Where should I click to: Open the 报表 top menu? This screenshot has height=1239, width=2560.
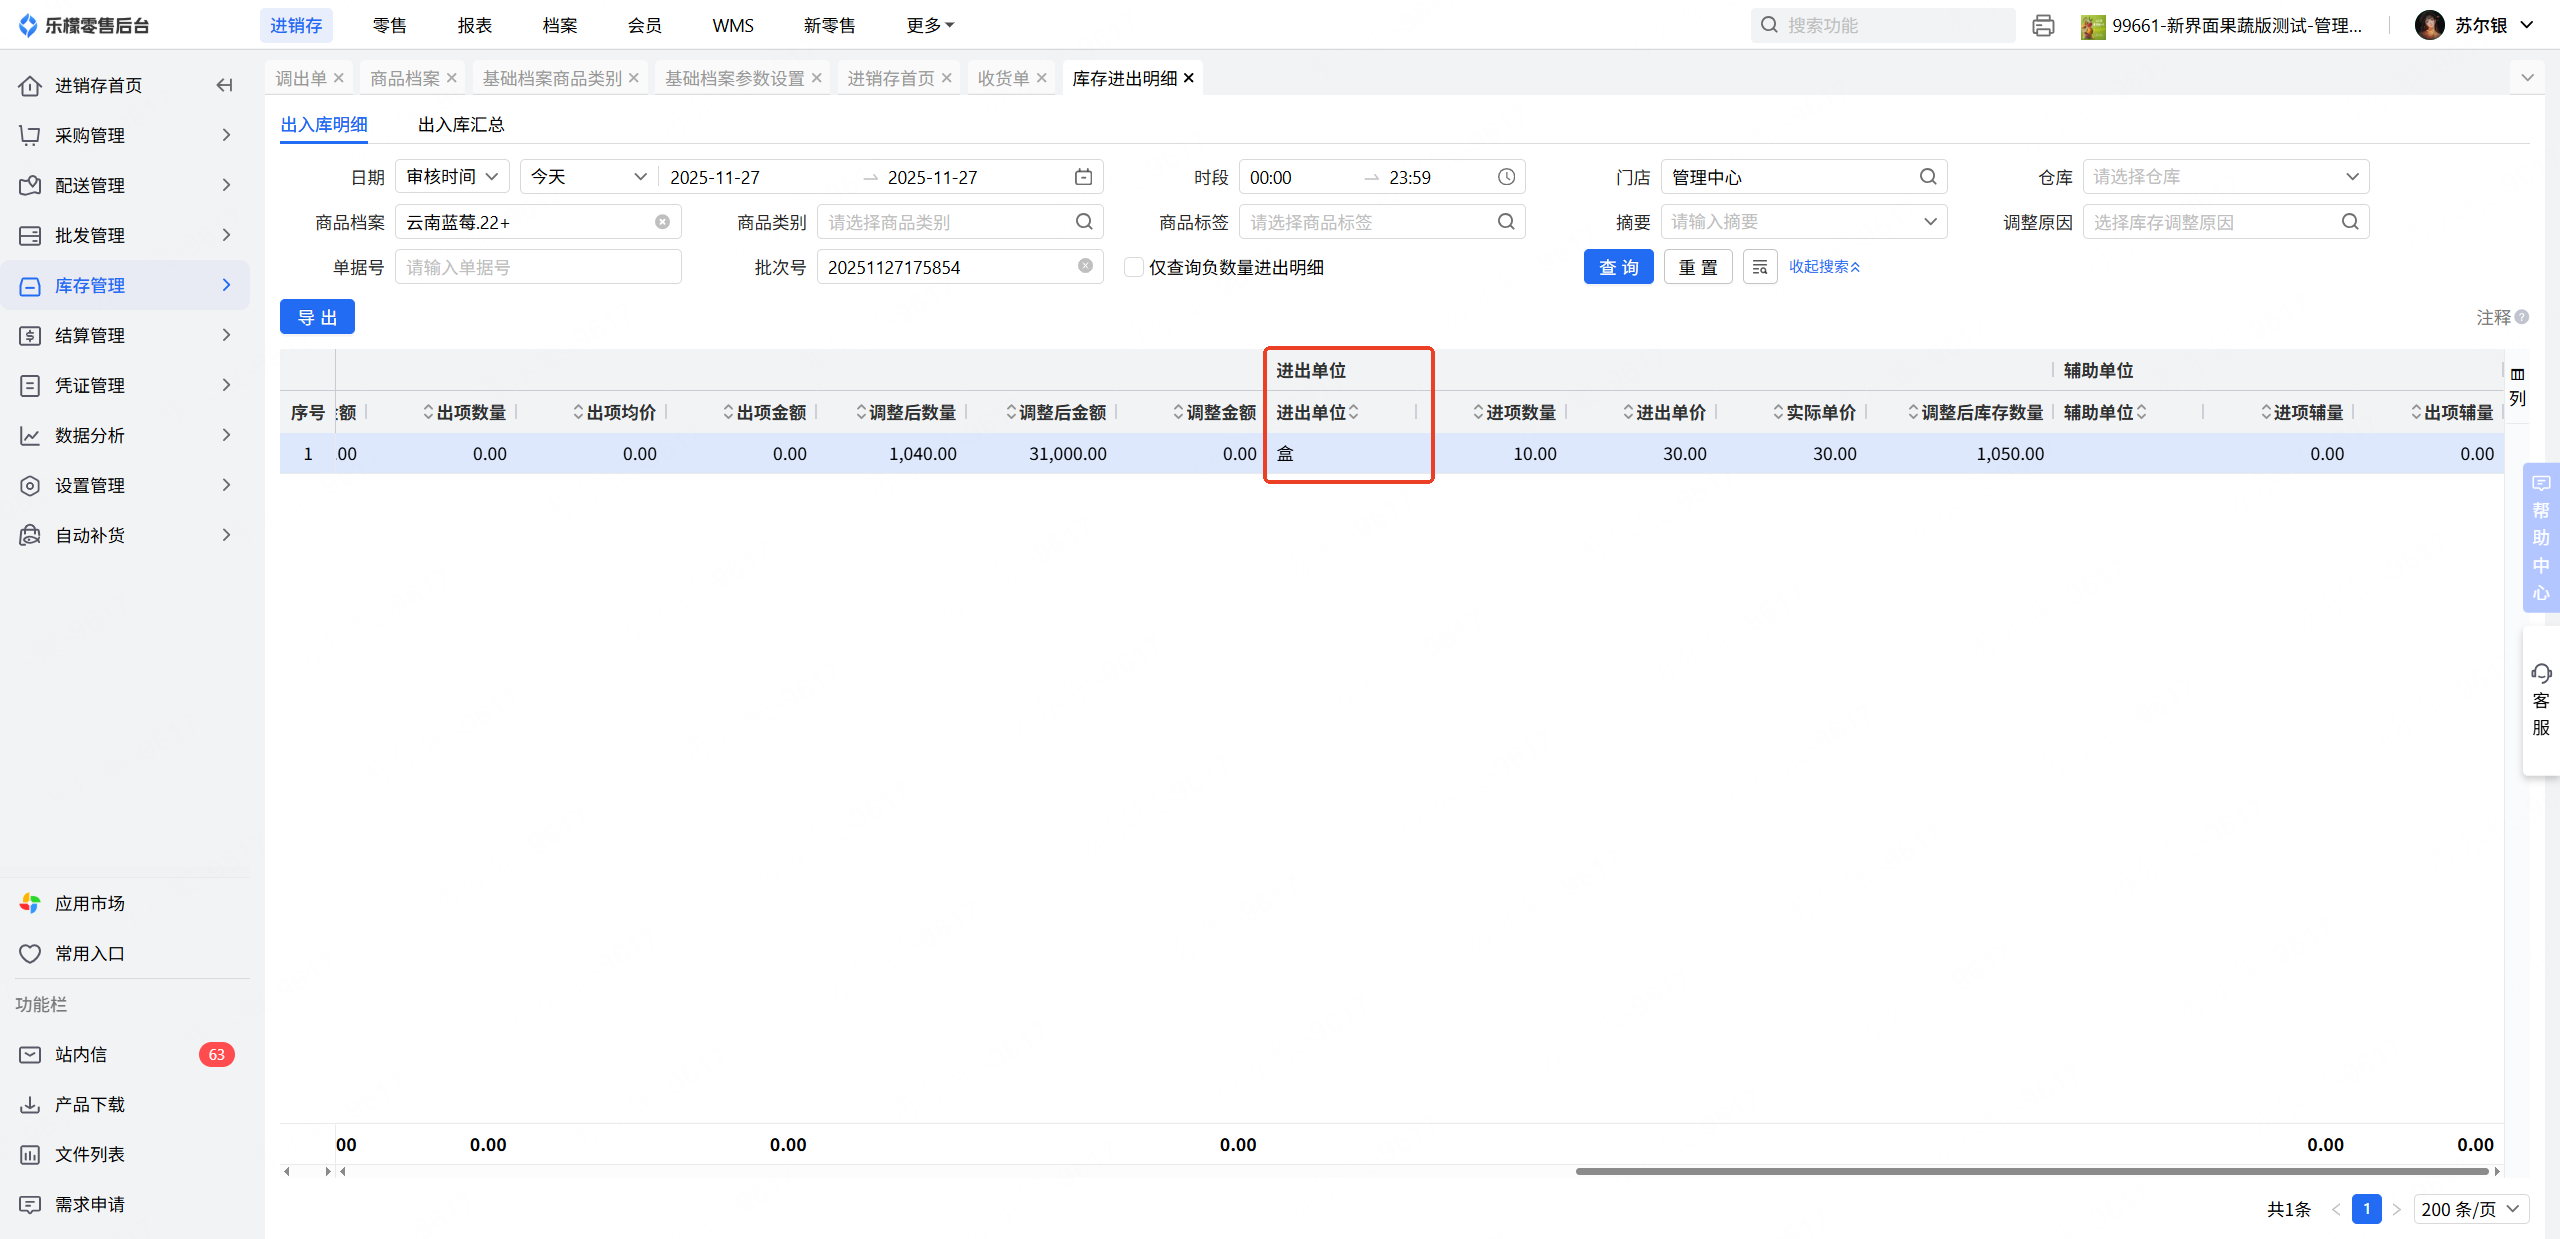474,25
